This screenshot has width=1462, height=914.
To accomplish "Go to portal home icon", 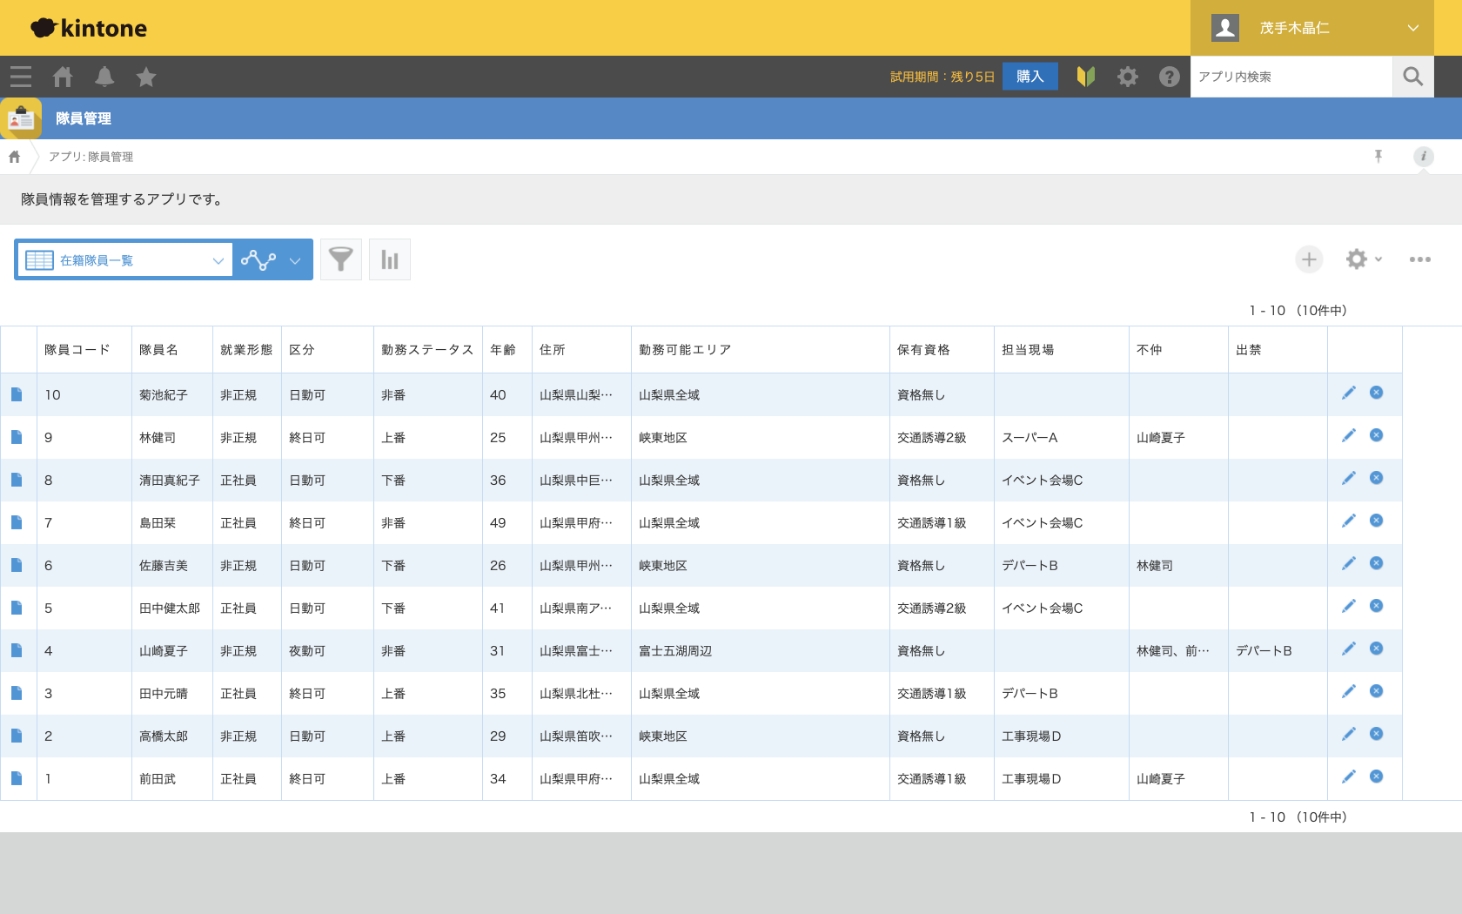I will point(63,77).
